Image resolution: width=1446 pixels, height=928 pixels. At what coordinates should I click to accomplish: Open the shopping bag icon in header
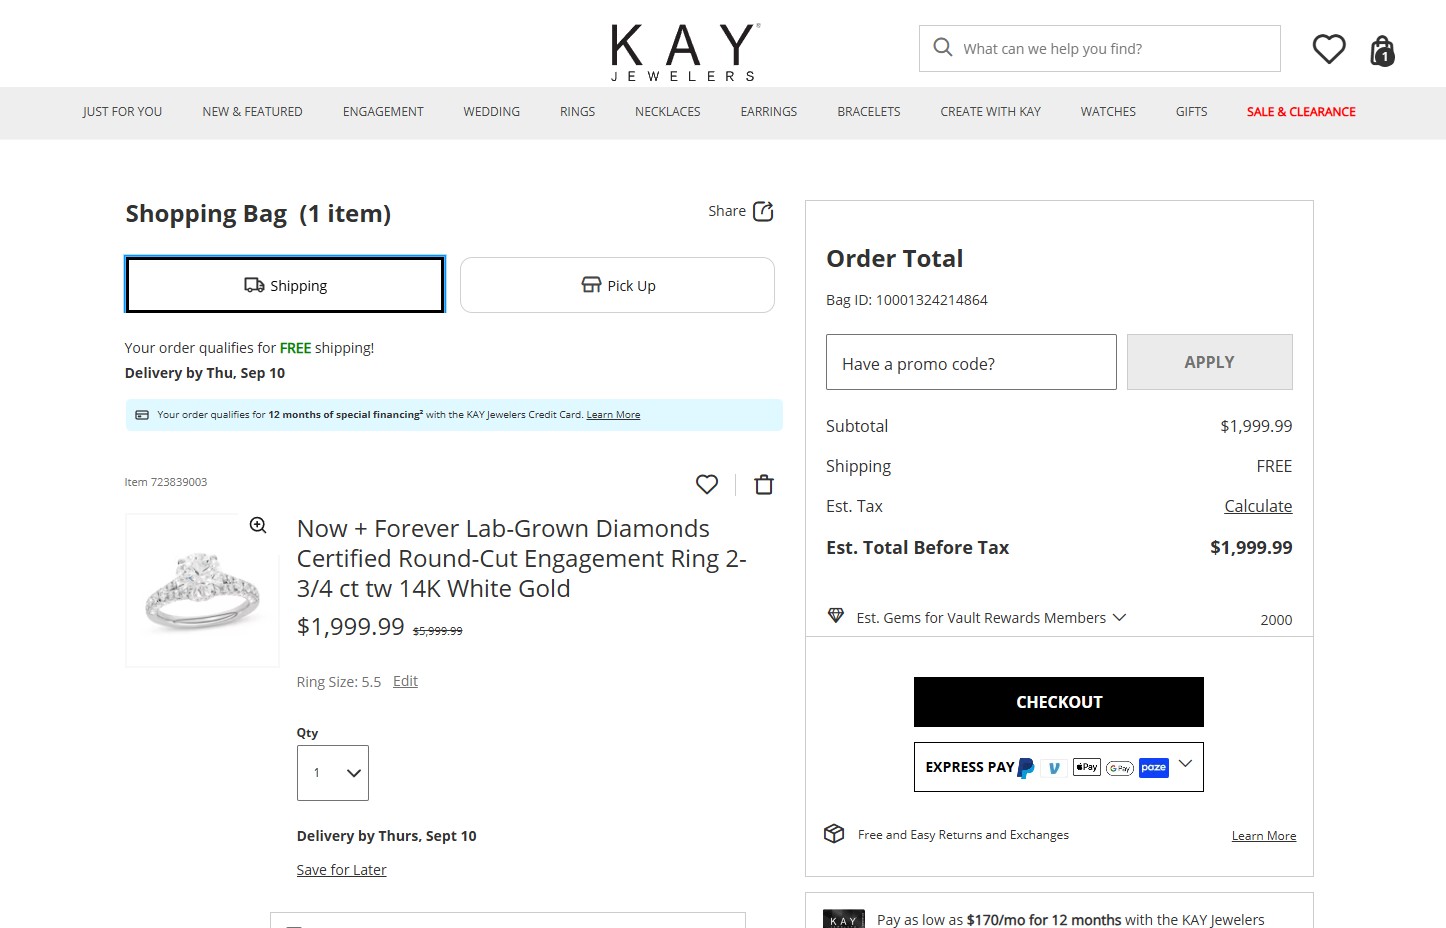1382,50
